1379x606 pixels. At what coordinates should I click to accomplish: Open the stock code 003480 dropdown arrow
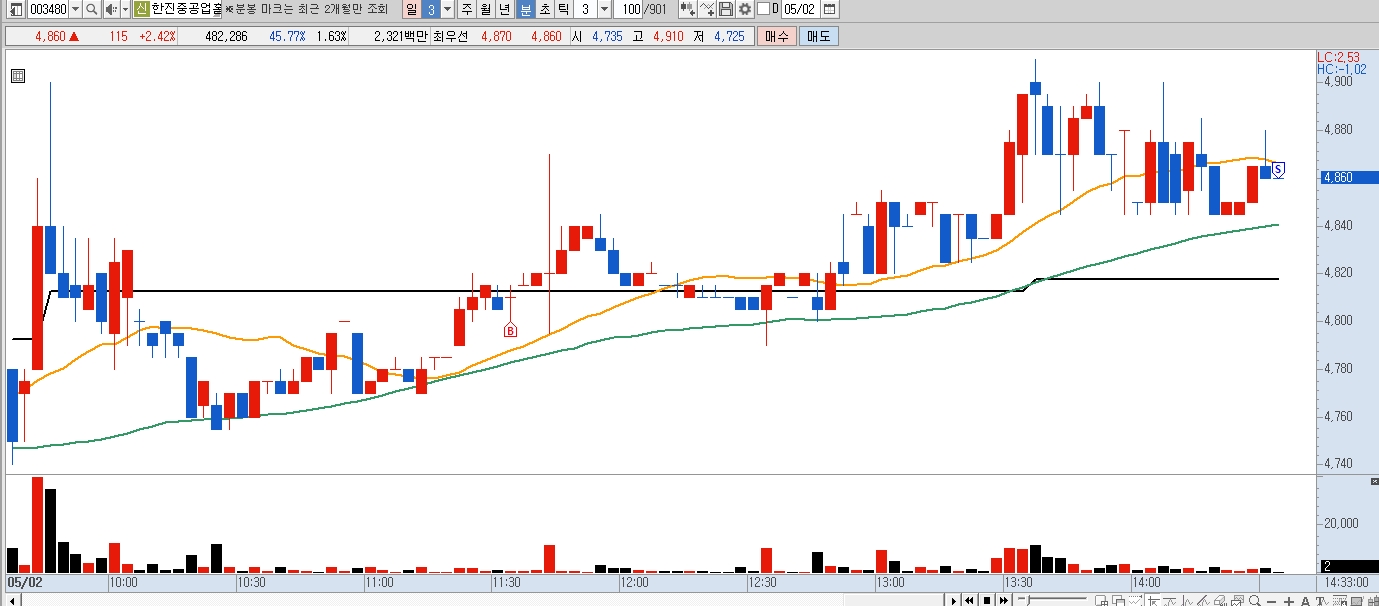click(x=76, y=9)
